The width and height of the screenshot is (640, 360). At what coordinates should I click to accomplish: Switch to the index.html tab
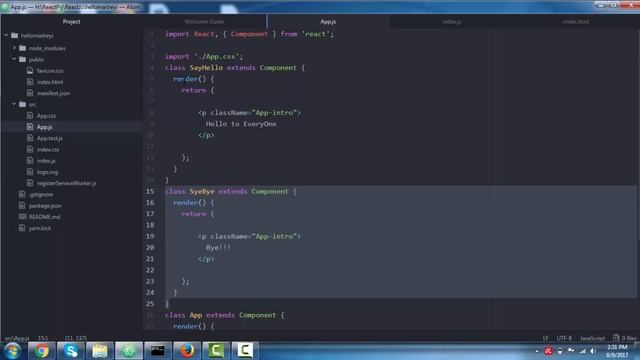[x=576, y=22]
